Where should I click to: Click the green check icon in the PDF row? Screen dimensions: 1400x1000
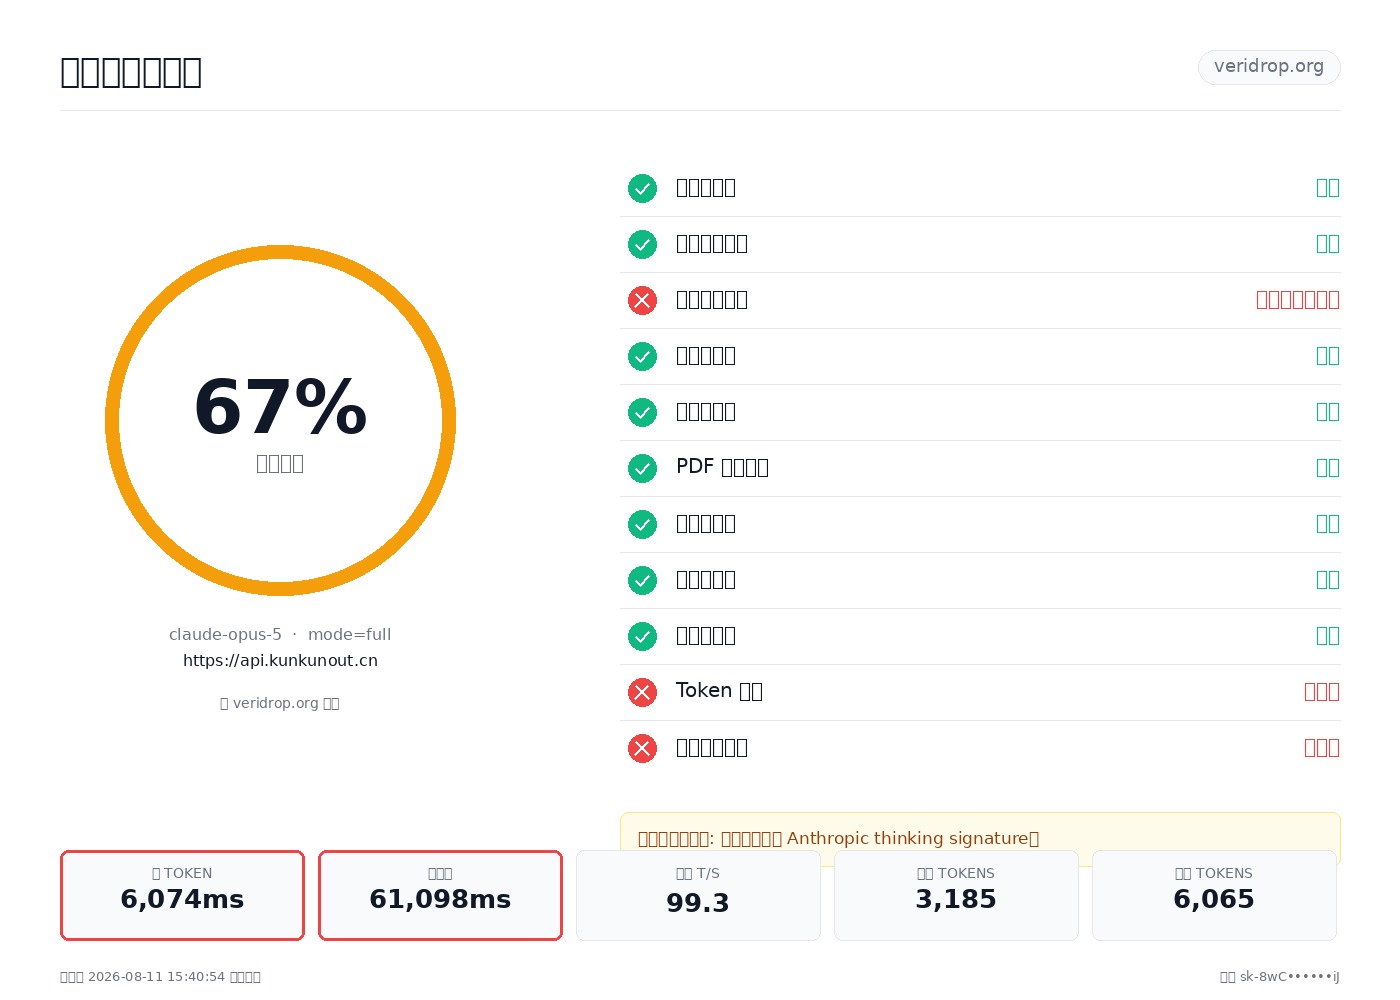pyautogui.click(x=642, y=468)
